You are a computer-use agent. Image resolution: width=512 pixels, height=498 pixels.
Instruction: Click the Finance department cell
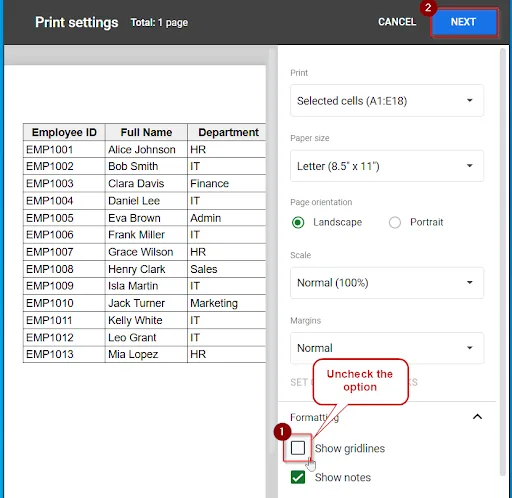227,183
